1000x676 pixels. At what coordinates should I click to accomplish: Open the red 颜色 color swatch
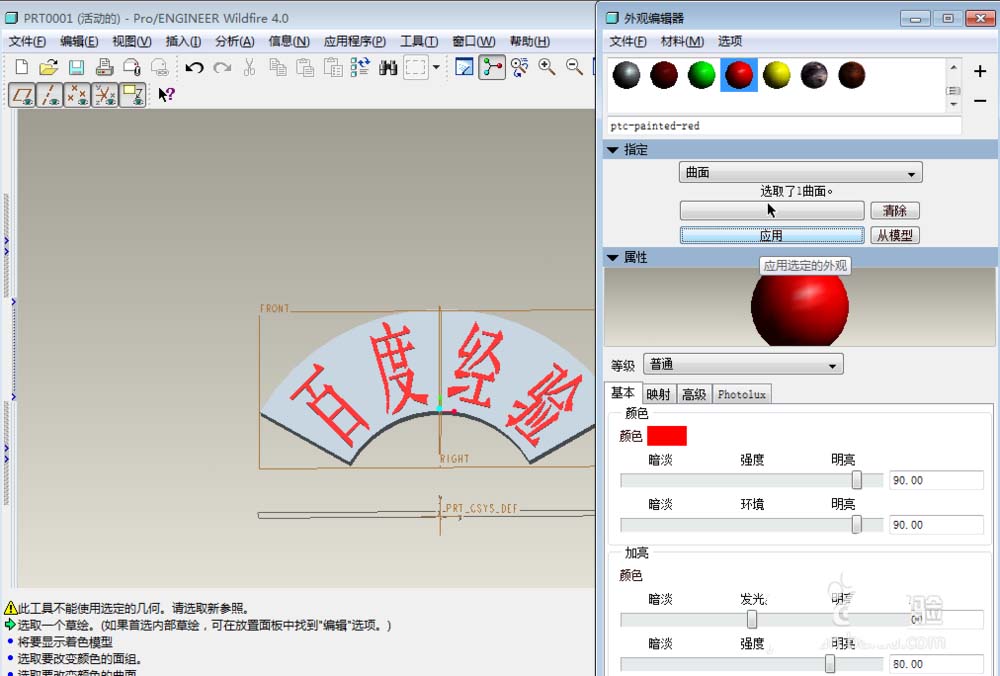coord(666,436)
